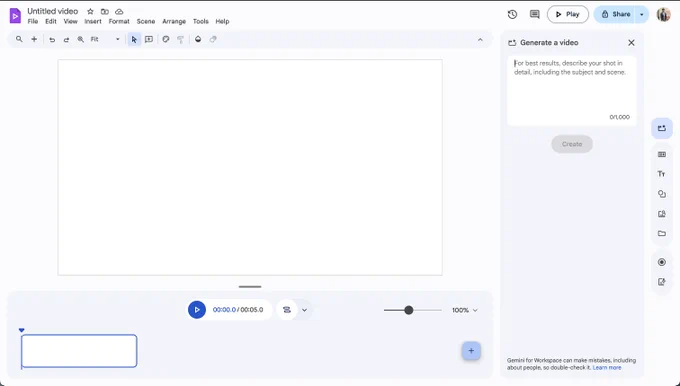The image size is (680, 386).
Task: Click the paint format icon
Action: pos(180,39)
